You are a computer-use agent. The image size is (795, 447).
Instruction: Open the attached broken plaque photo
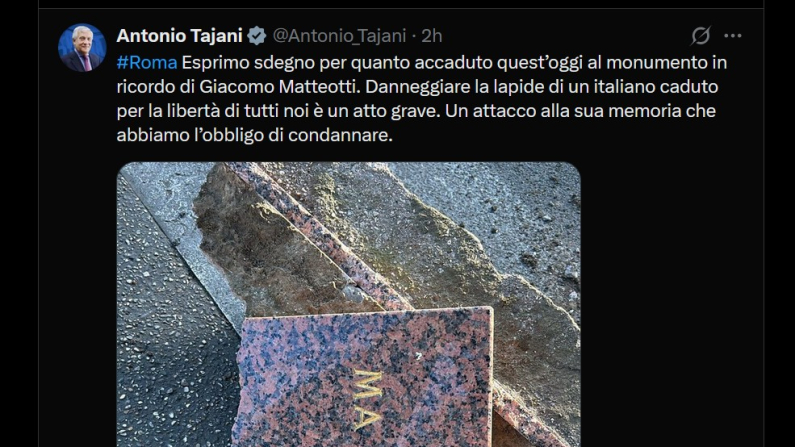click(x=349, y=304)
